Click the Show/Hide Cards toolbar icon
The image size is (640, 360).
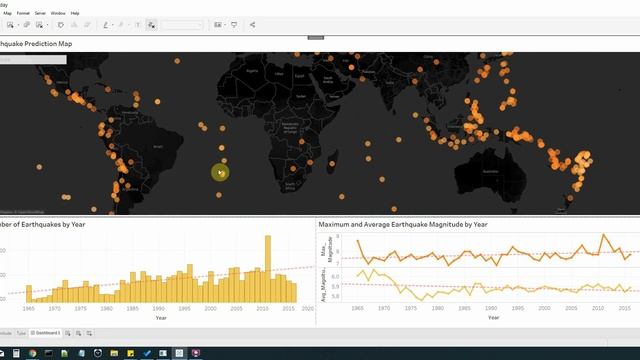(218, 25)
